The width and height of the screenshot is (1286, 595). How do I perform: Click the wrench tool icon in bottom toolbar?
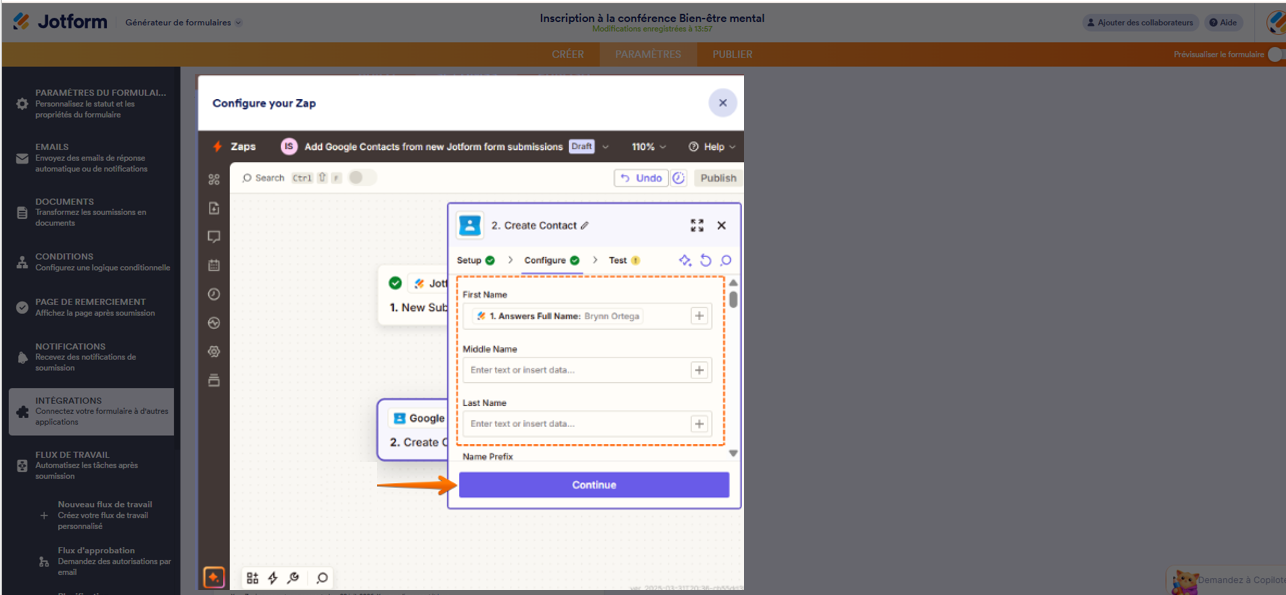click(x=292, y=578)
